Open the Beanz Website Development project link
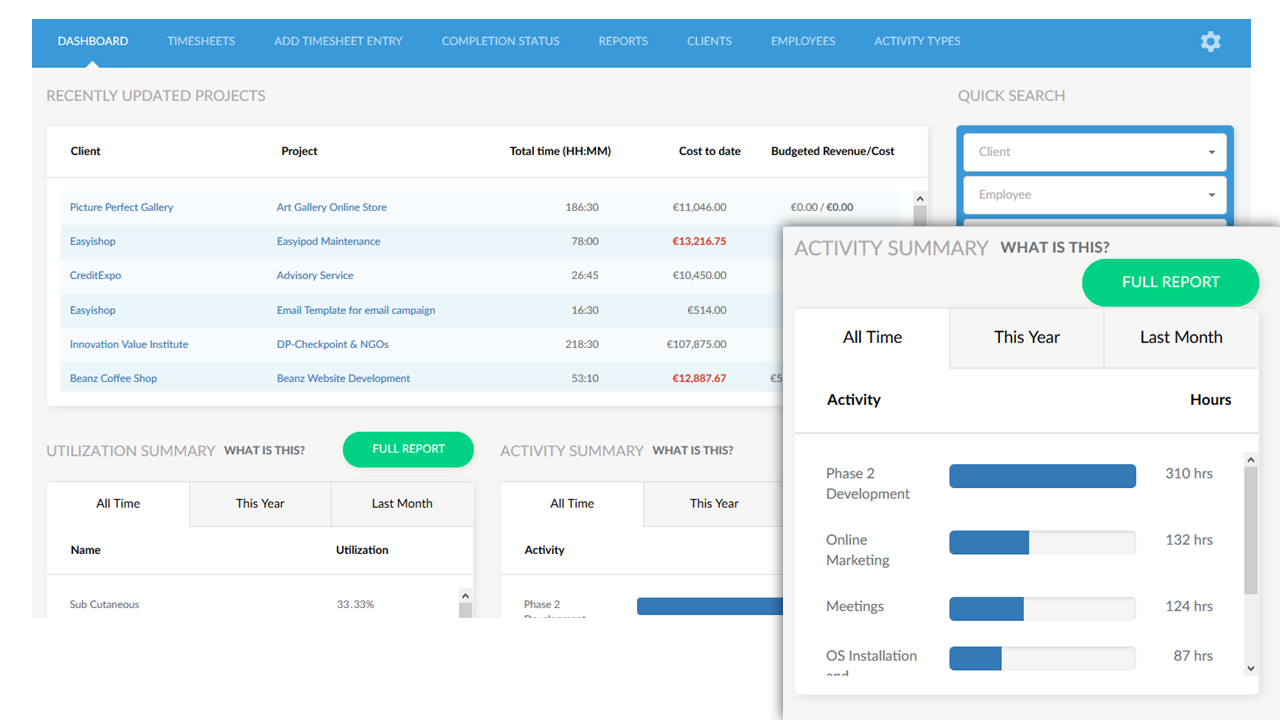 (x=343, y=379)
